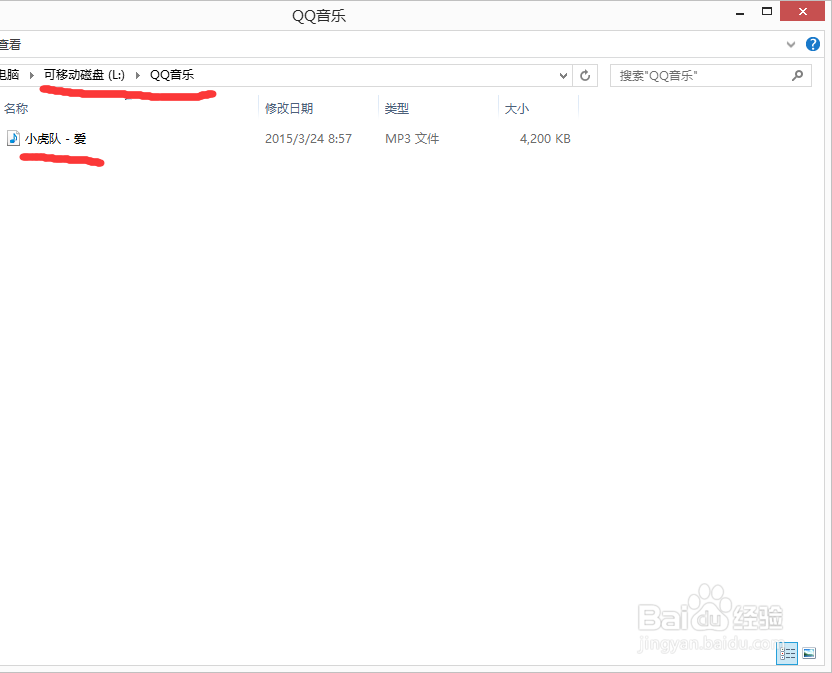Focus the 搜索"QQ音乐" search box

pyautogui.click(x=710, y=75)
